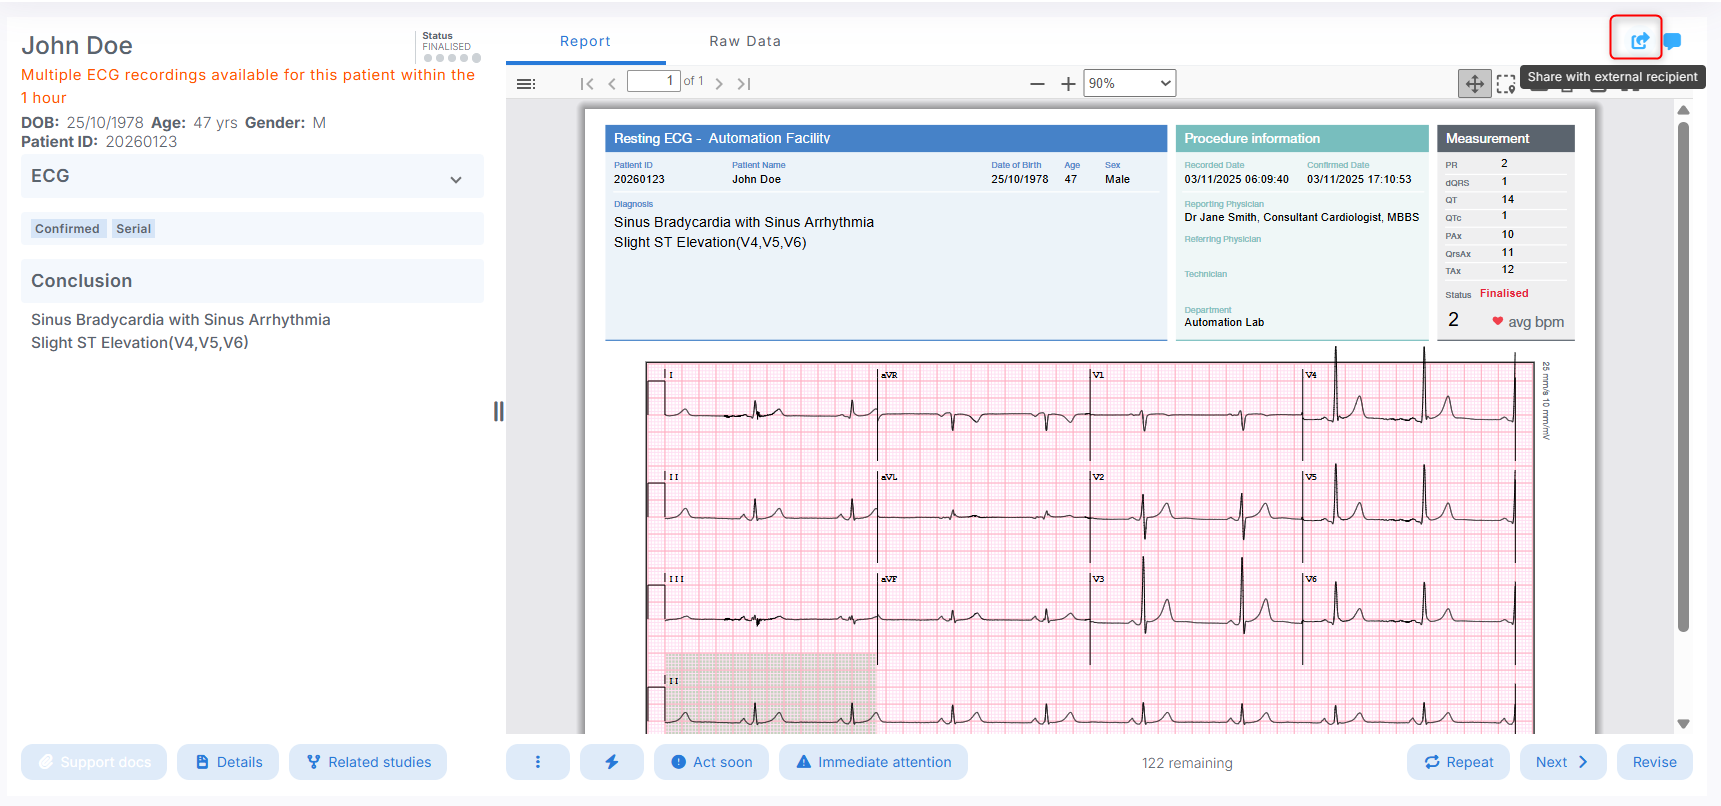Click the lightning bolt quick action button
Screen dimensions: 1721x806
(611, 762)
